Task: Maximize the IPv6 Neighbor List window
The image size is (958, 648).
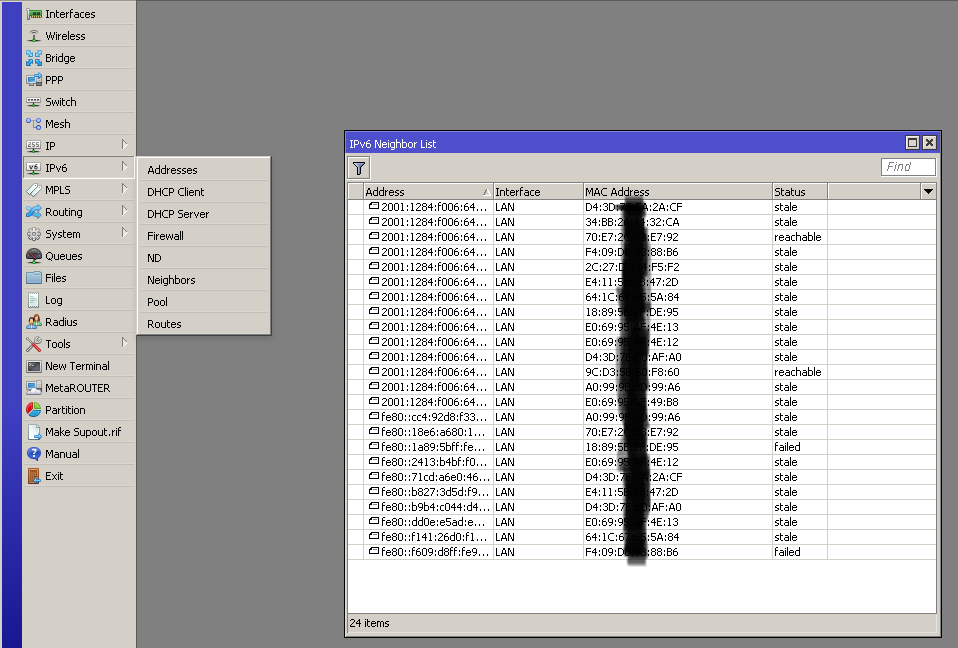Action: pyautogui.click(x=912, y=142)
